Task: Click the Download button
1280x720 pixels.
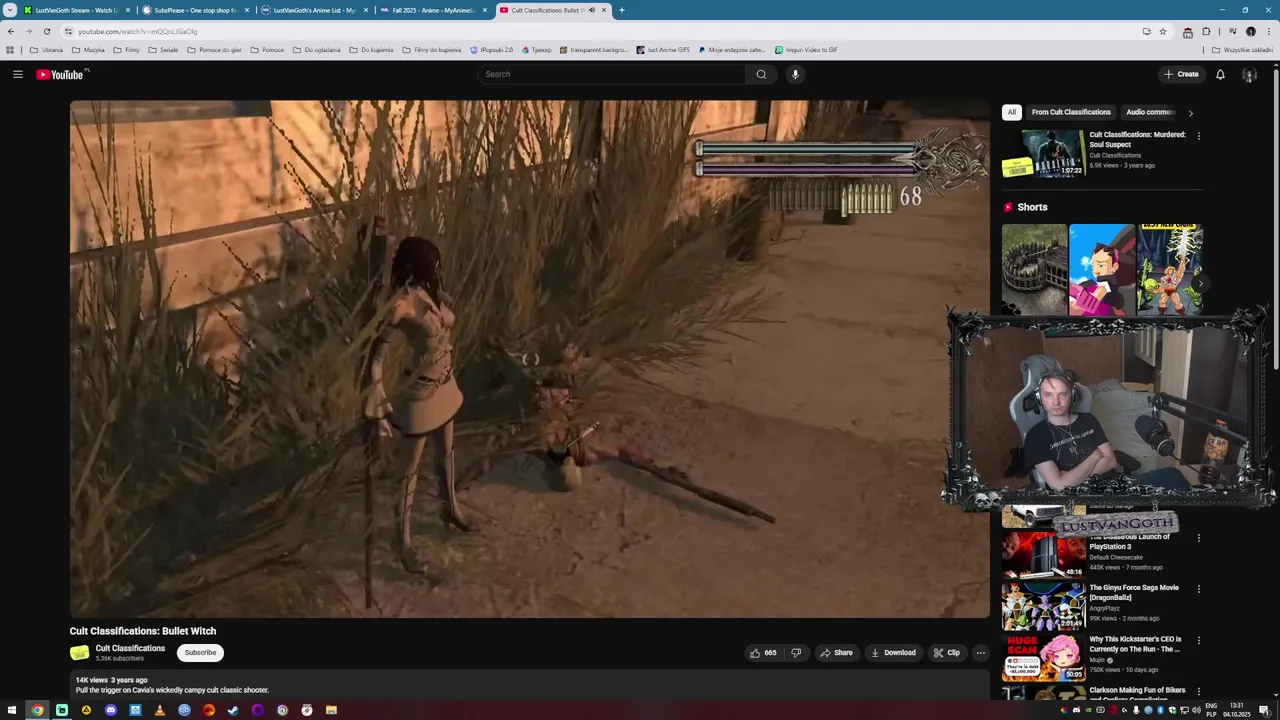Action: tap(893, 653)
